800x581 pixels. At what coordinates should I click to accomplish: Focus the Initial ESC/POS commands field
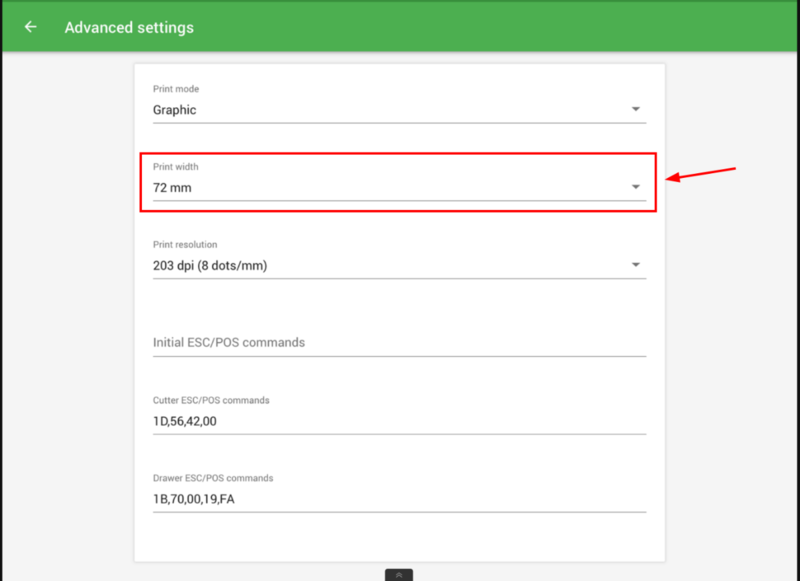[399, 343]
